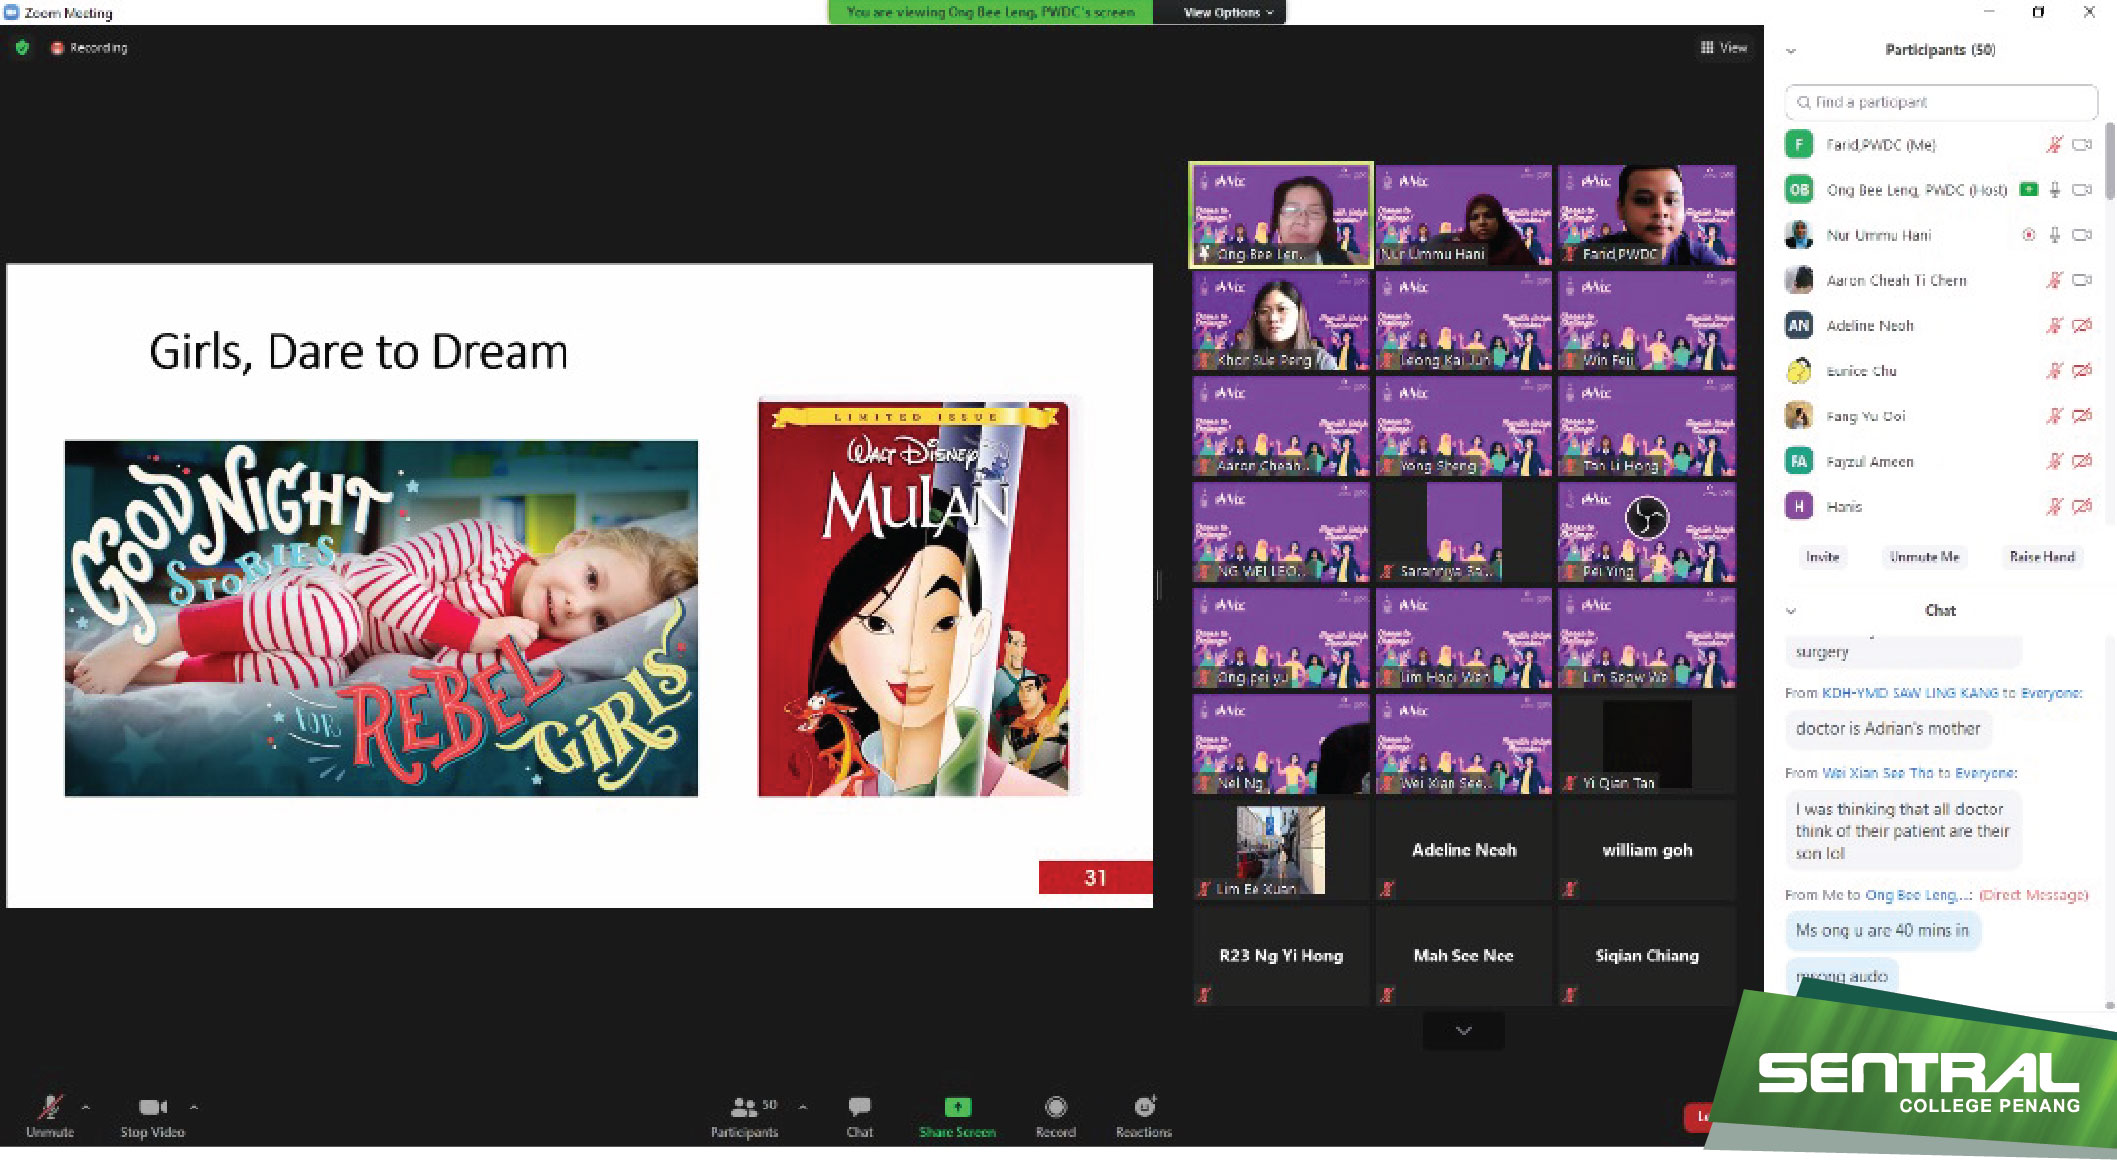Click william goh video tile
Viewport: 2117px width, 1160px height.
point(1647,850)
